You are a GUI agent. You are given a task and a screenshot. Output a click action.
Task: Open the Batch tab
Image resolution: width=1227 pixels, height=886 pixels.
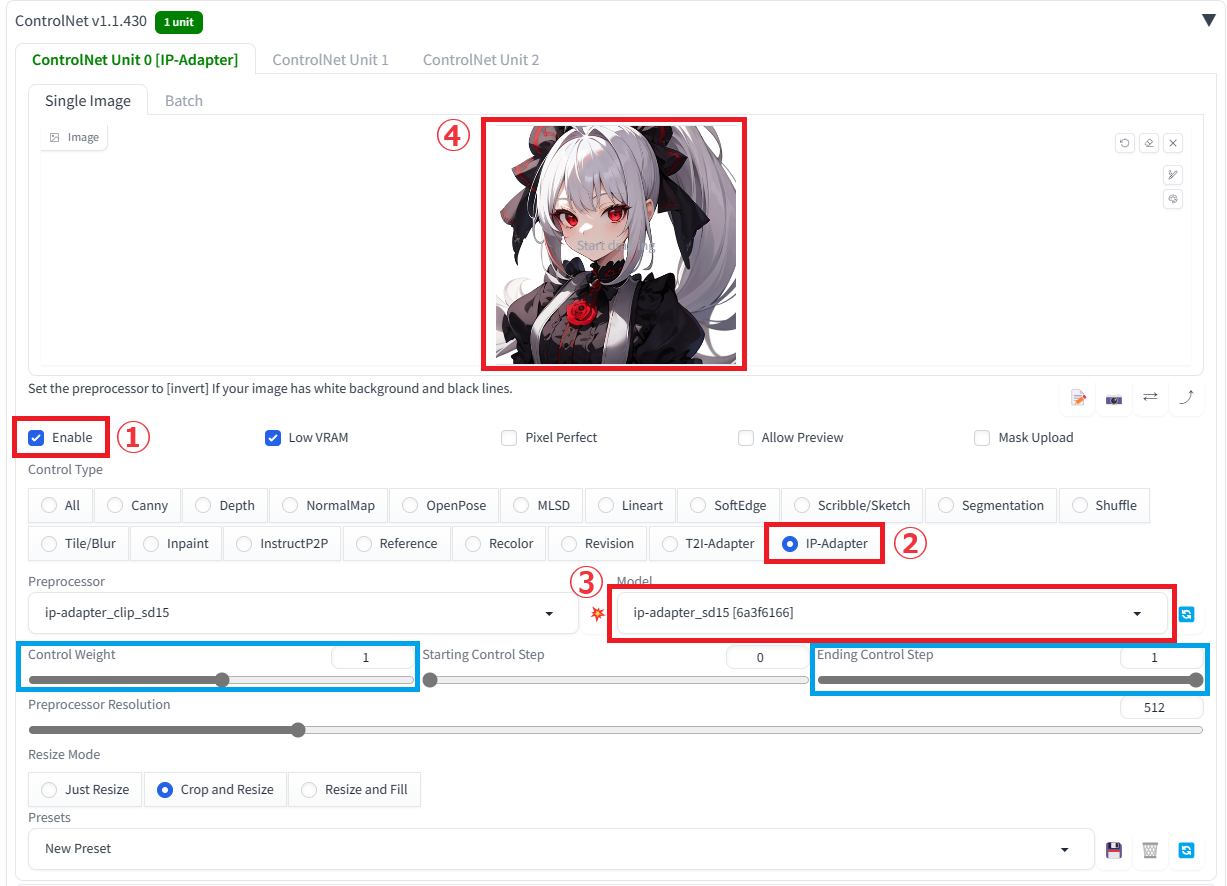[x=183, y=100]
